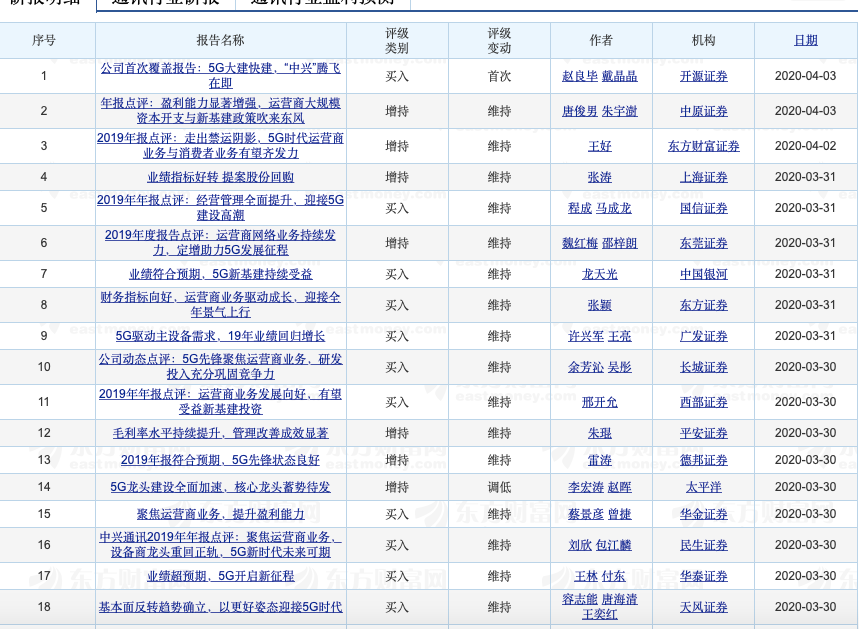Screen dimensions: 859x629
Task: Open institution link 西部证券
Action: coord(703,402)
